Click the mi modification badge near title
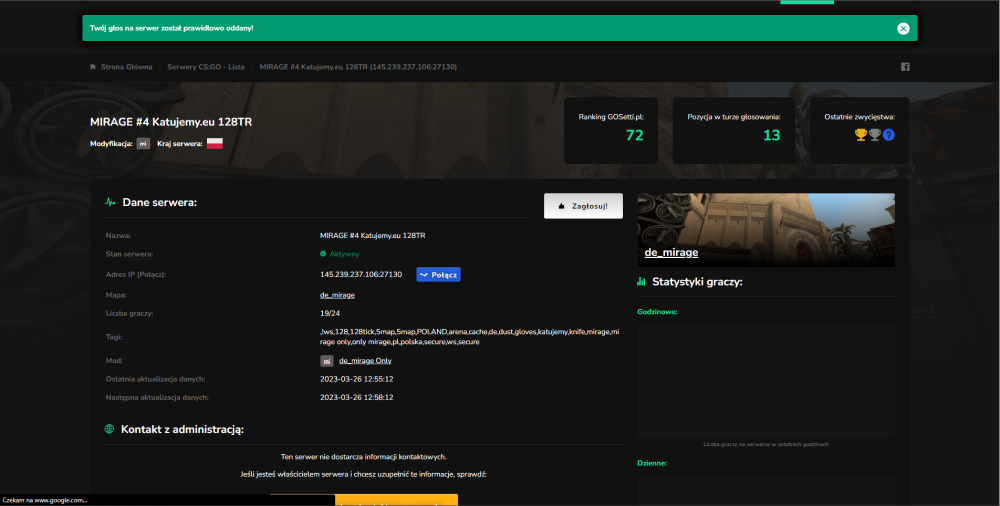1000x506 pixels. [143, 144]
